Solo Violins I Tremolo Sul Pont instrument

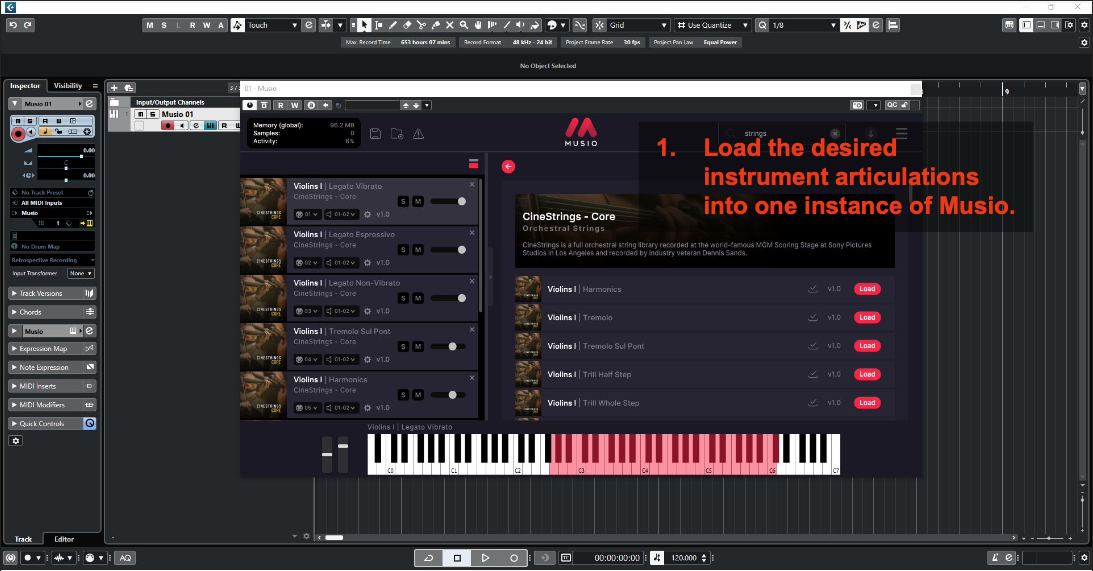[x=403, y=347]
